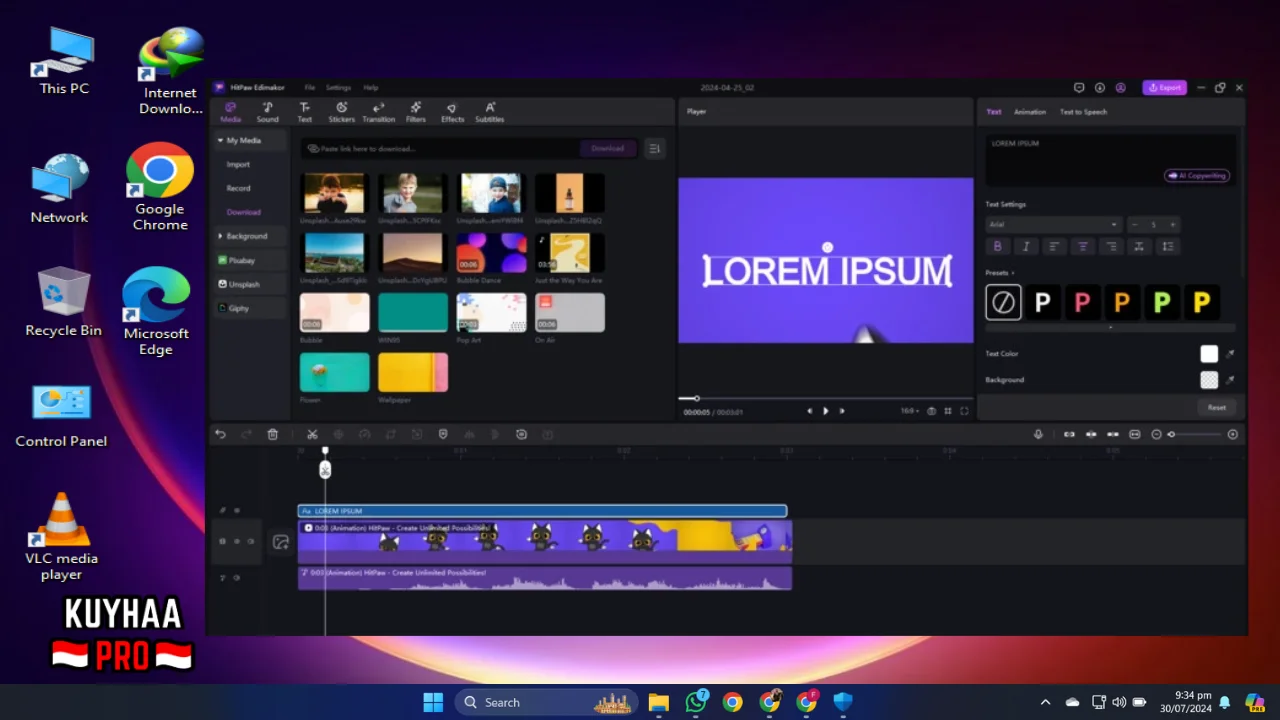Increase font size with plus
This screenshot has width=1280, height=720.
[x=1172, y=225]
